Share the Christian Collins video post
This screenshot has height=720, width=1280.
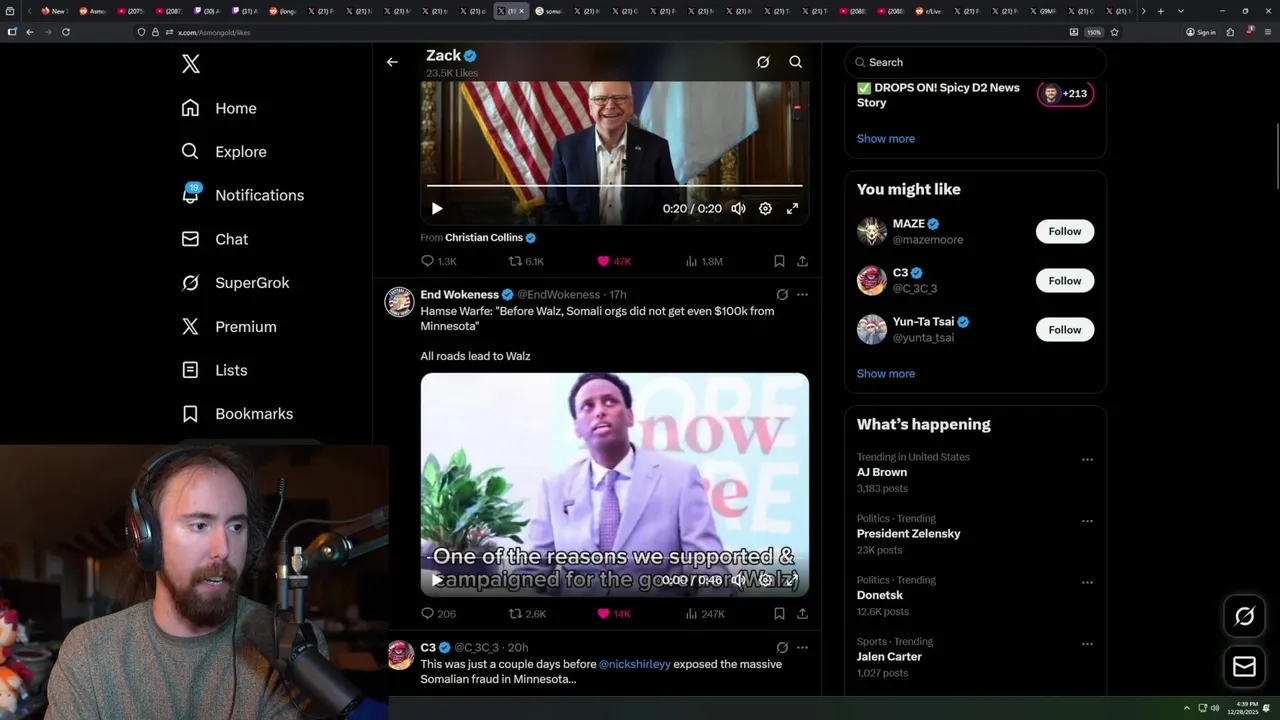(x=802, y=261)
